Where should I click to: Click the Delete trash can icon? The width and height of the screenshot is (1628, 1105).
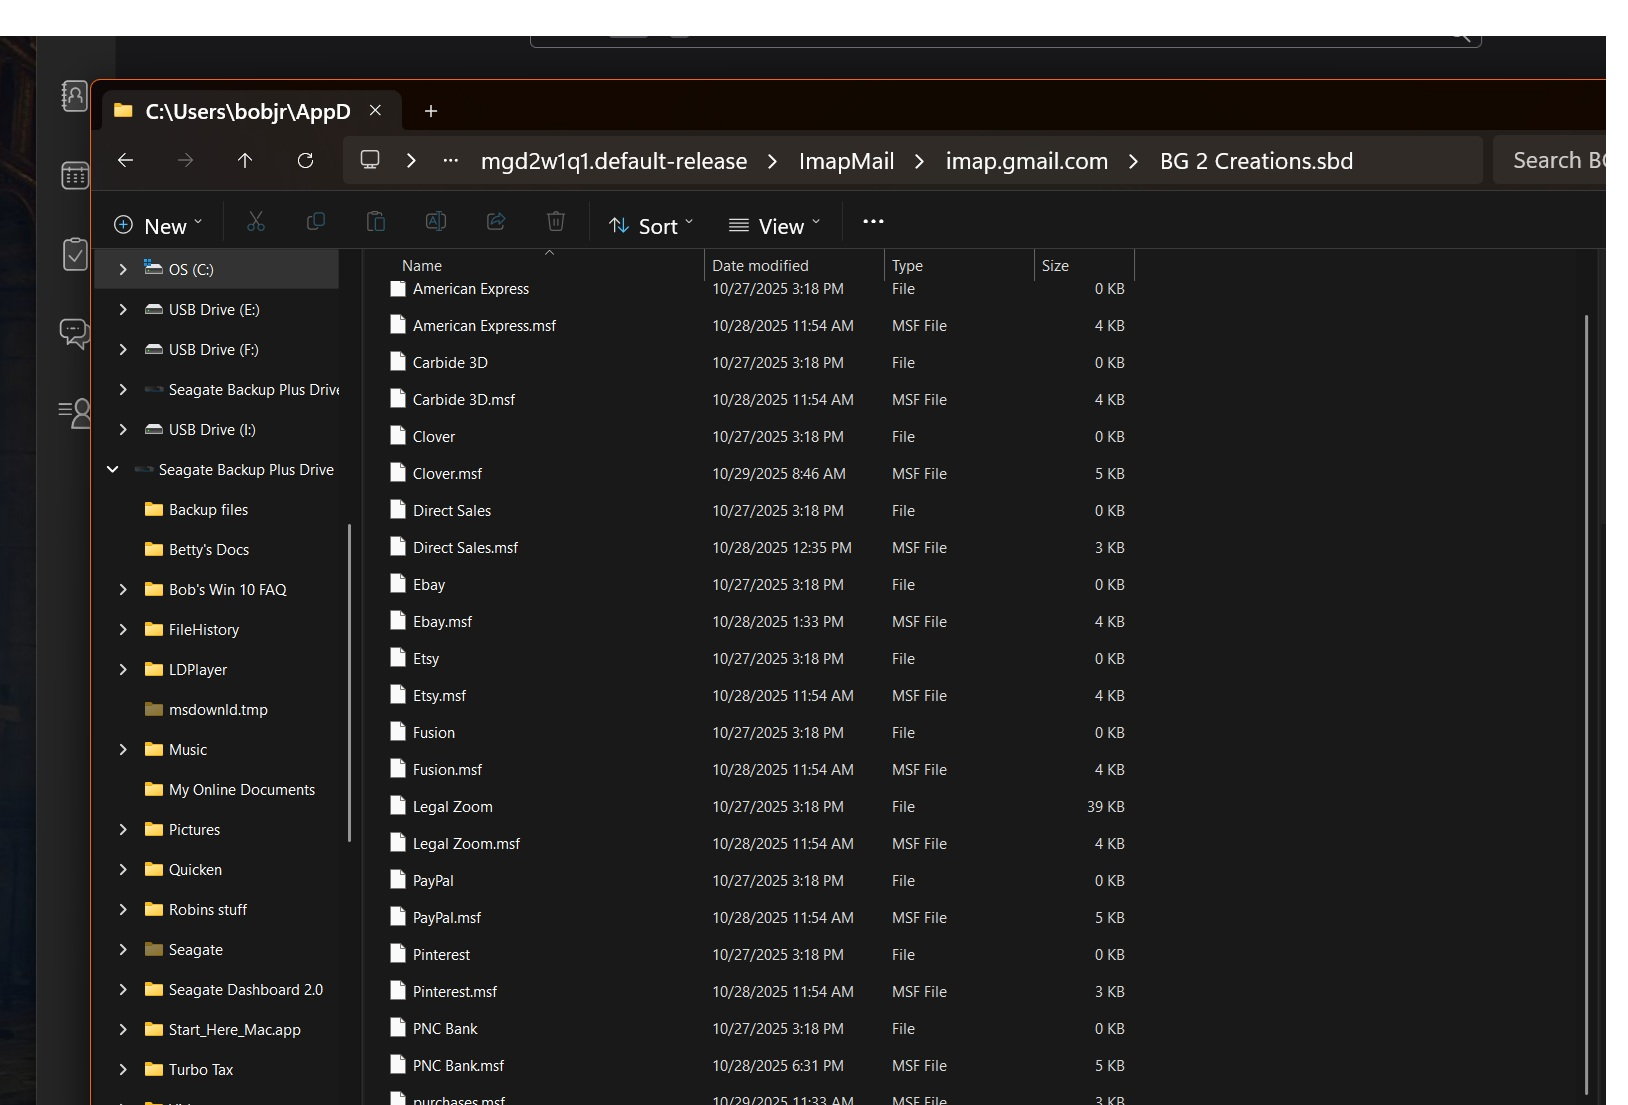point(556,222)
